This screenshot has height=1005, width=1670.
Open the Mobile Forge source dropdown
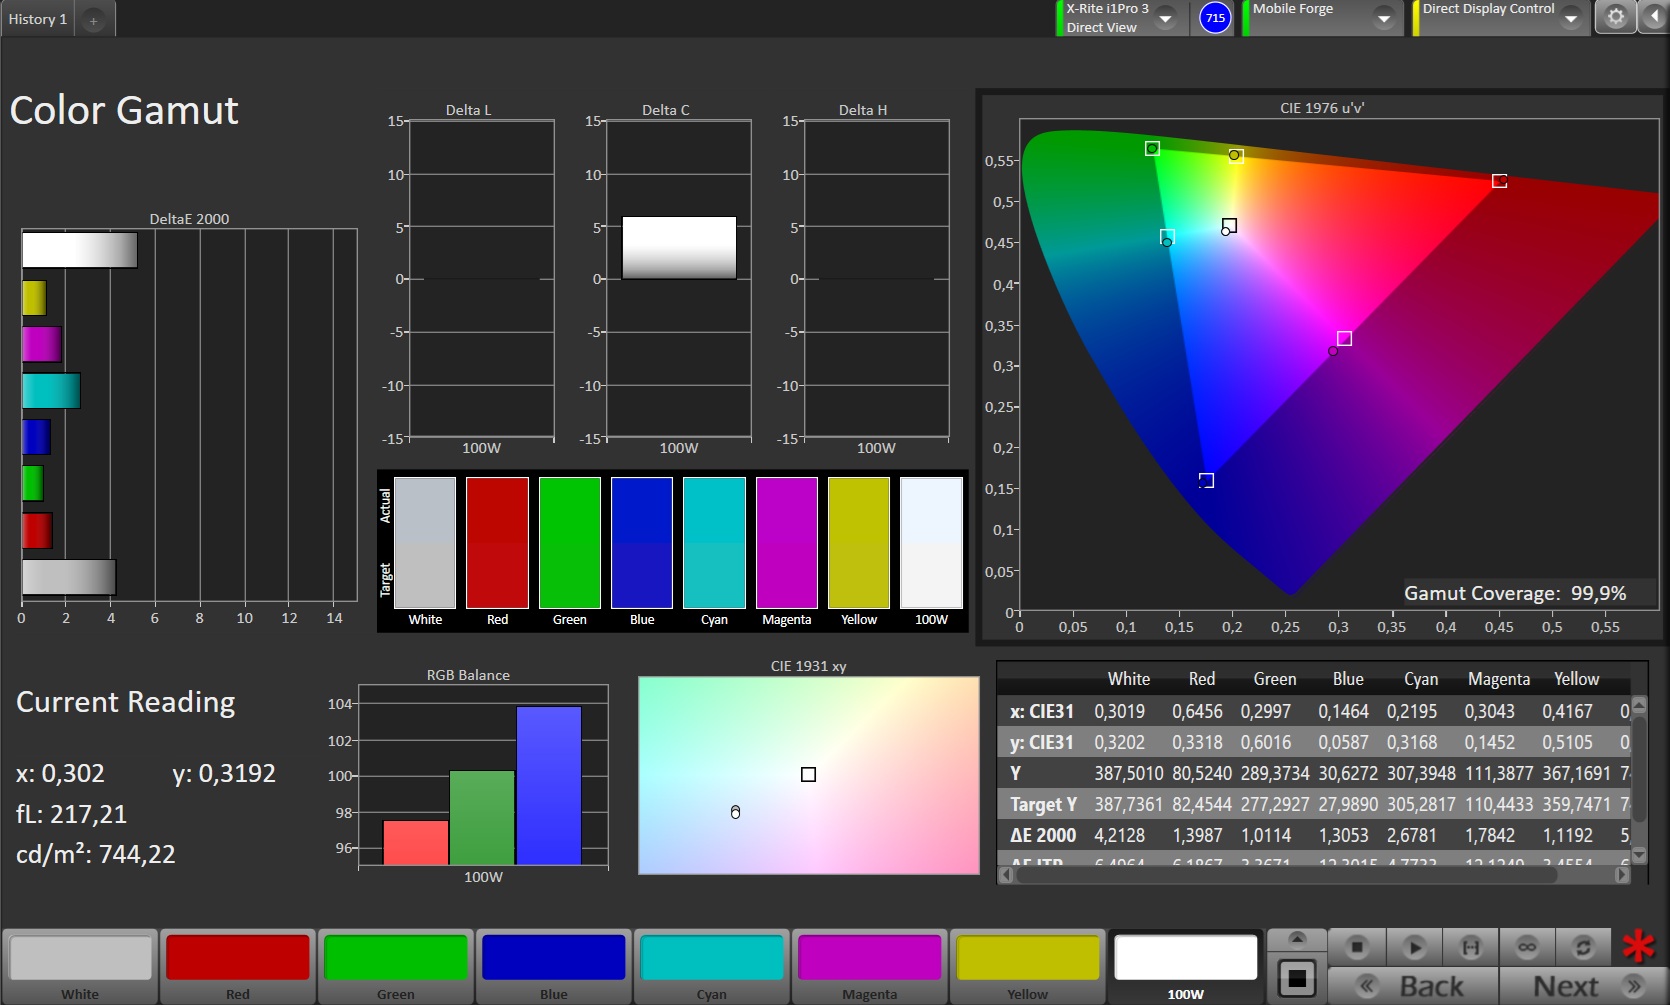tap(1384, 19)
